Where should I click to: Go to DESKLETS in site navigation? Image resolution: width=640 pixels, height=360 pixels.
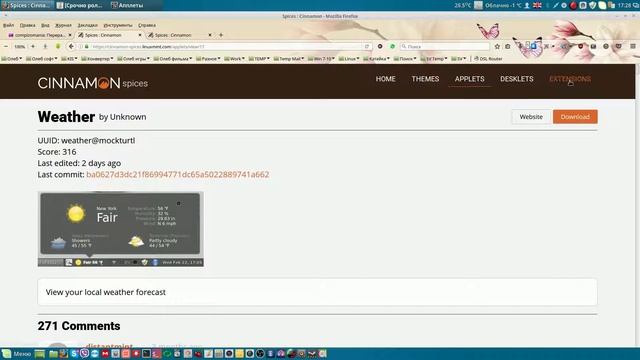click(x=517, y=79)
